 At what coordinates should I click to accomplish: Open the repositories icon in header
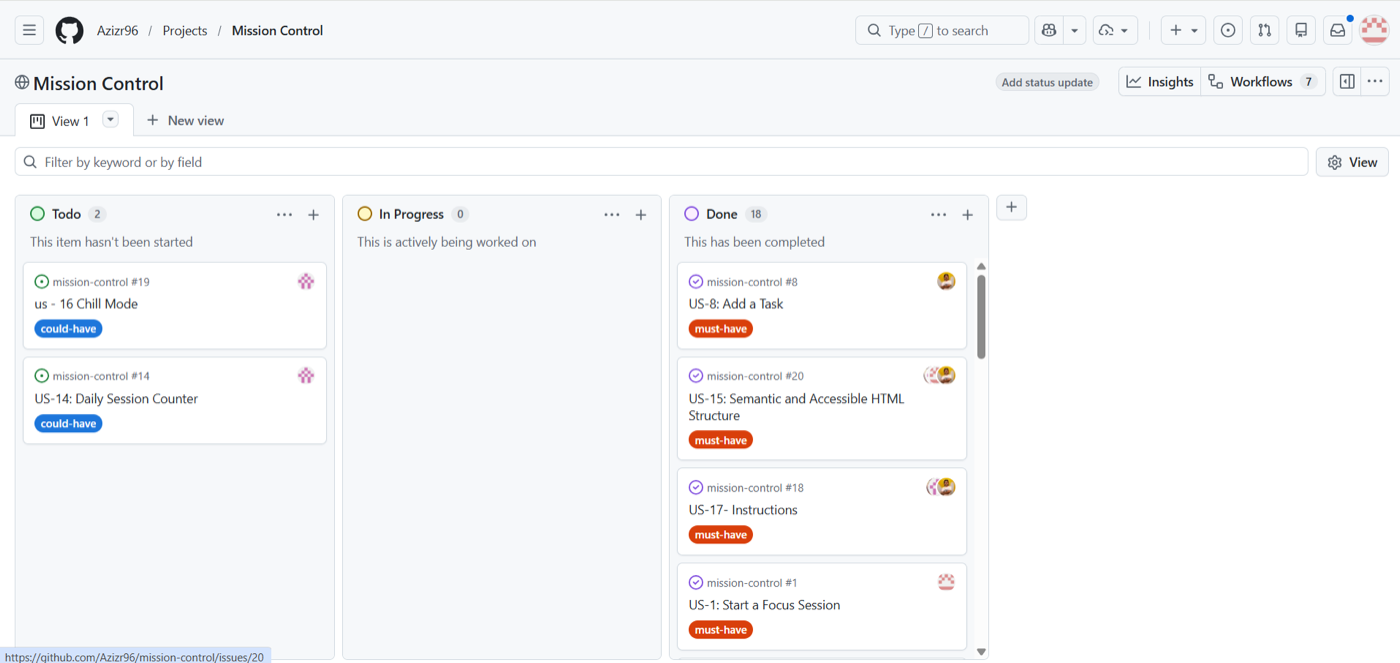[1301, 30]
